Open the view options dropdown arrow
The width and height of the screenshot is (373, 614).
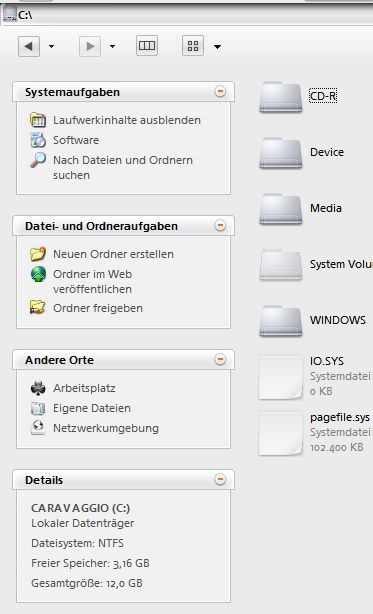click(217, 47)
